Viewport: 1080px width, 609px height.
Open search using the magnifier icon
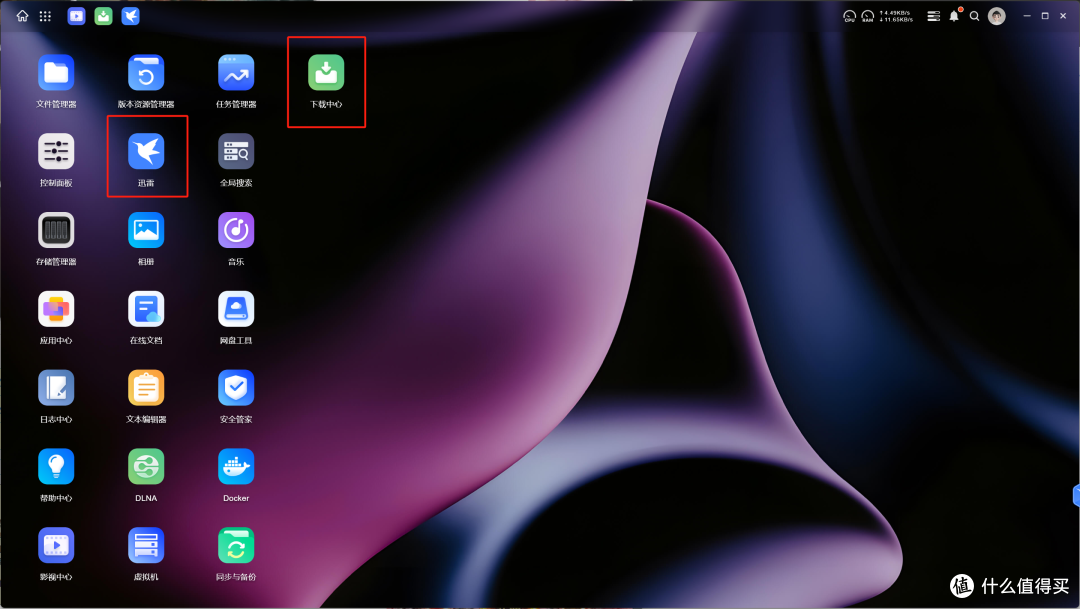pyautogui.click(x=975, y=16)
